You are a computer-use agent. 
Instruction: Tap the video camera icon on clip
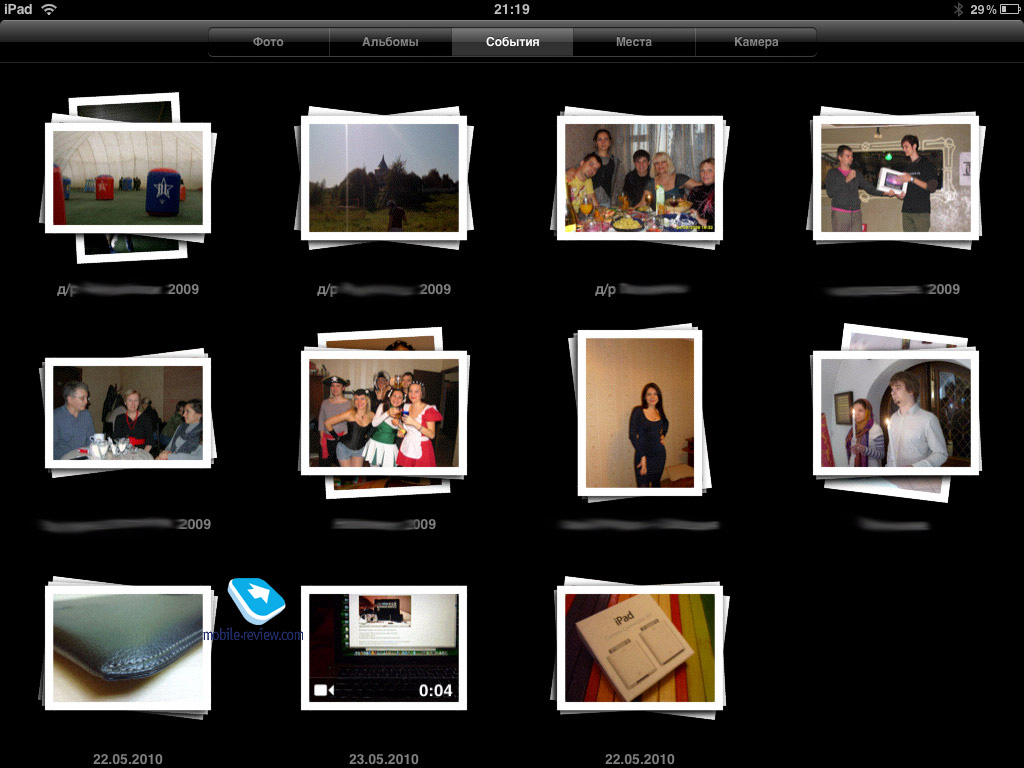pos(324,690)
